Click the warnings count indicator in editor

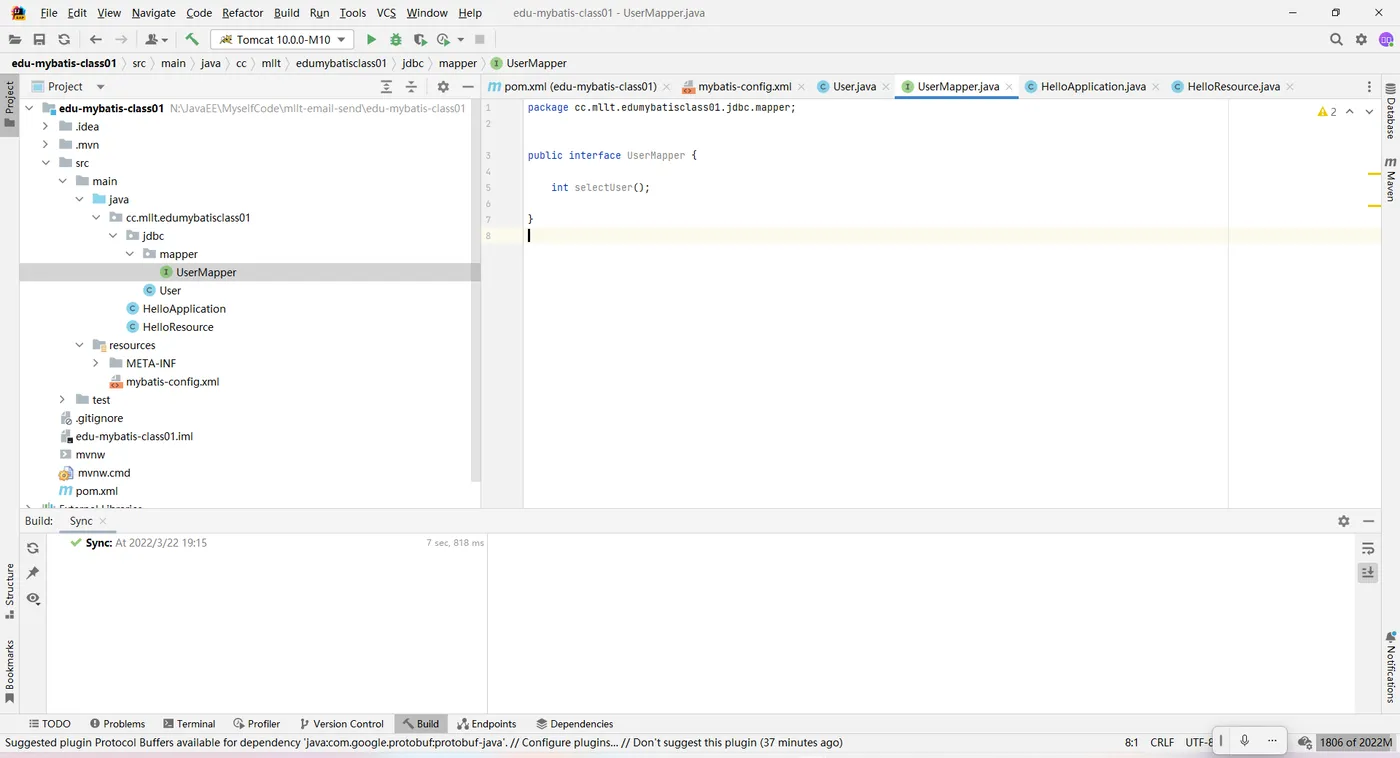(1327, 112)
